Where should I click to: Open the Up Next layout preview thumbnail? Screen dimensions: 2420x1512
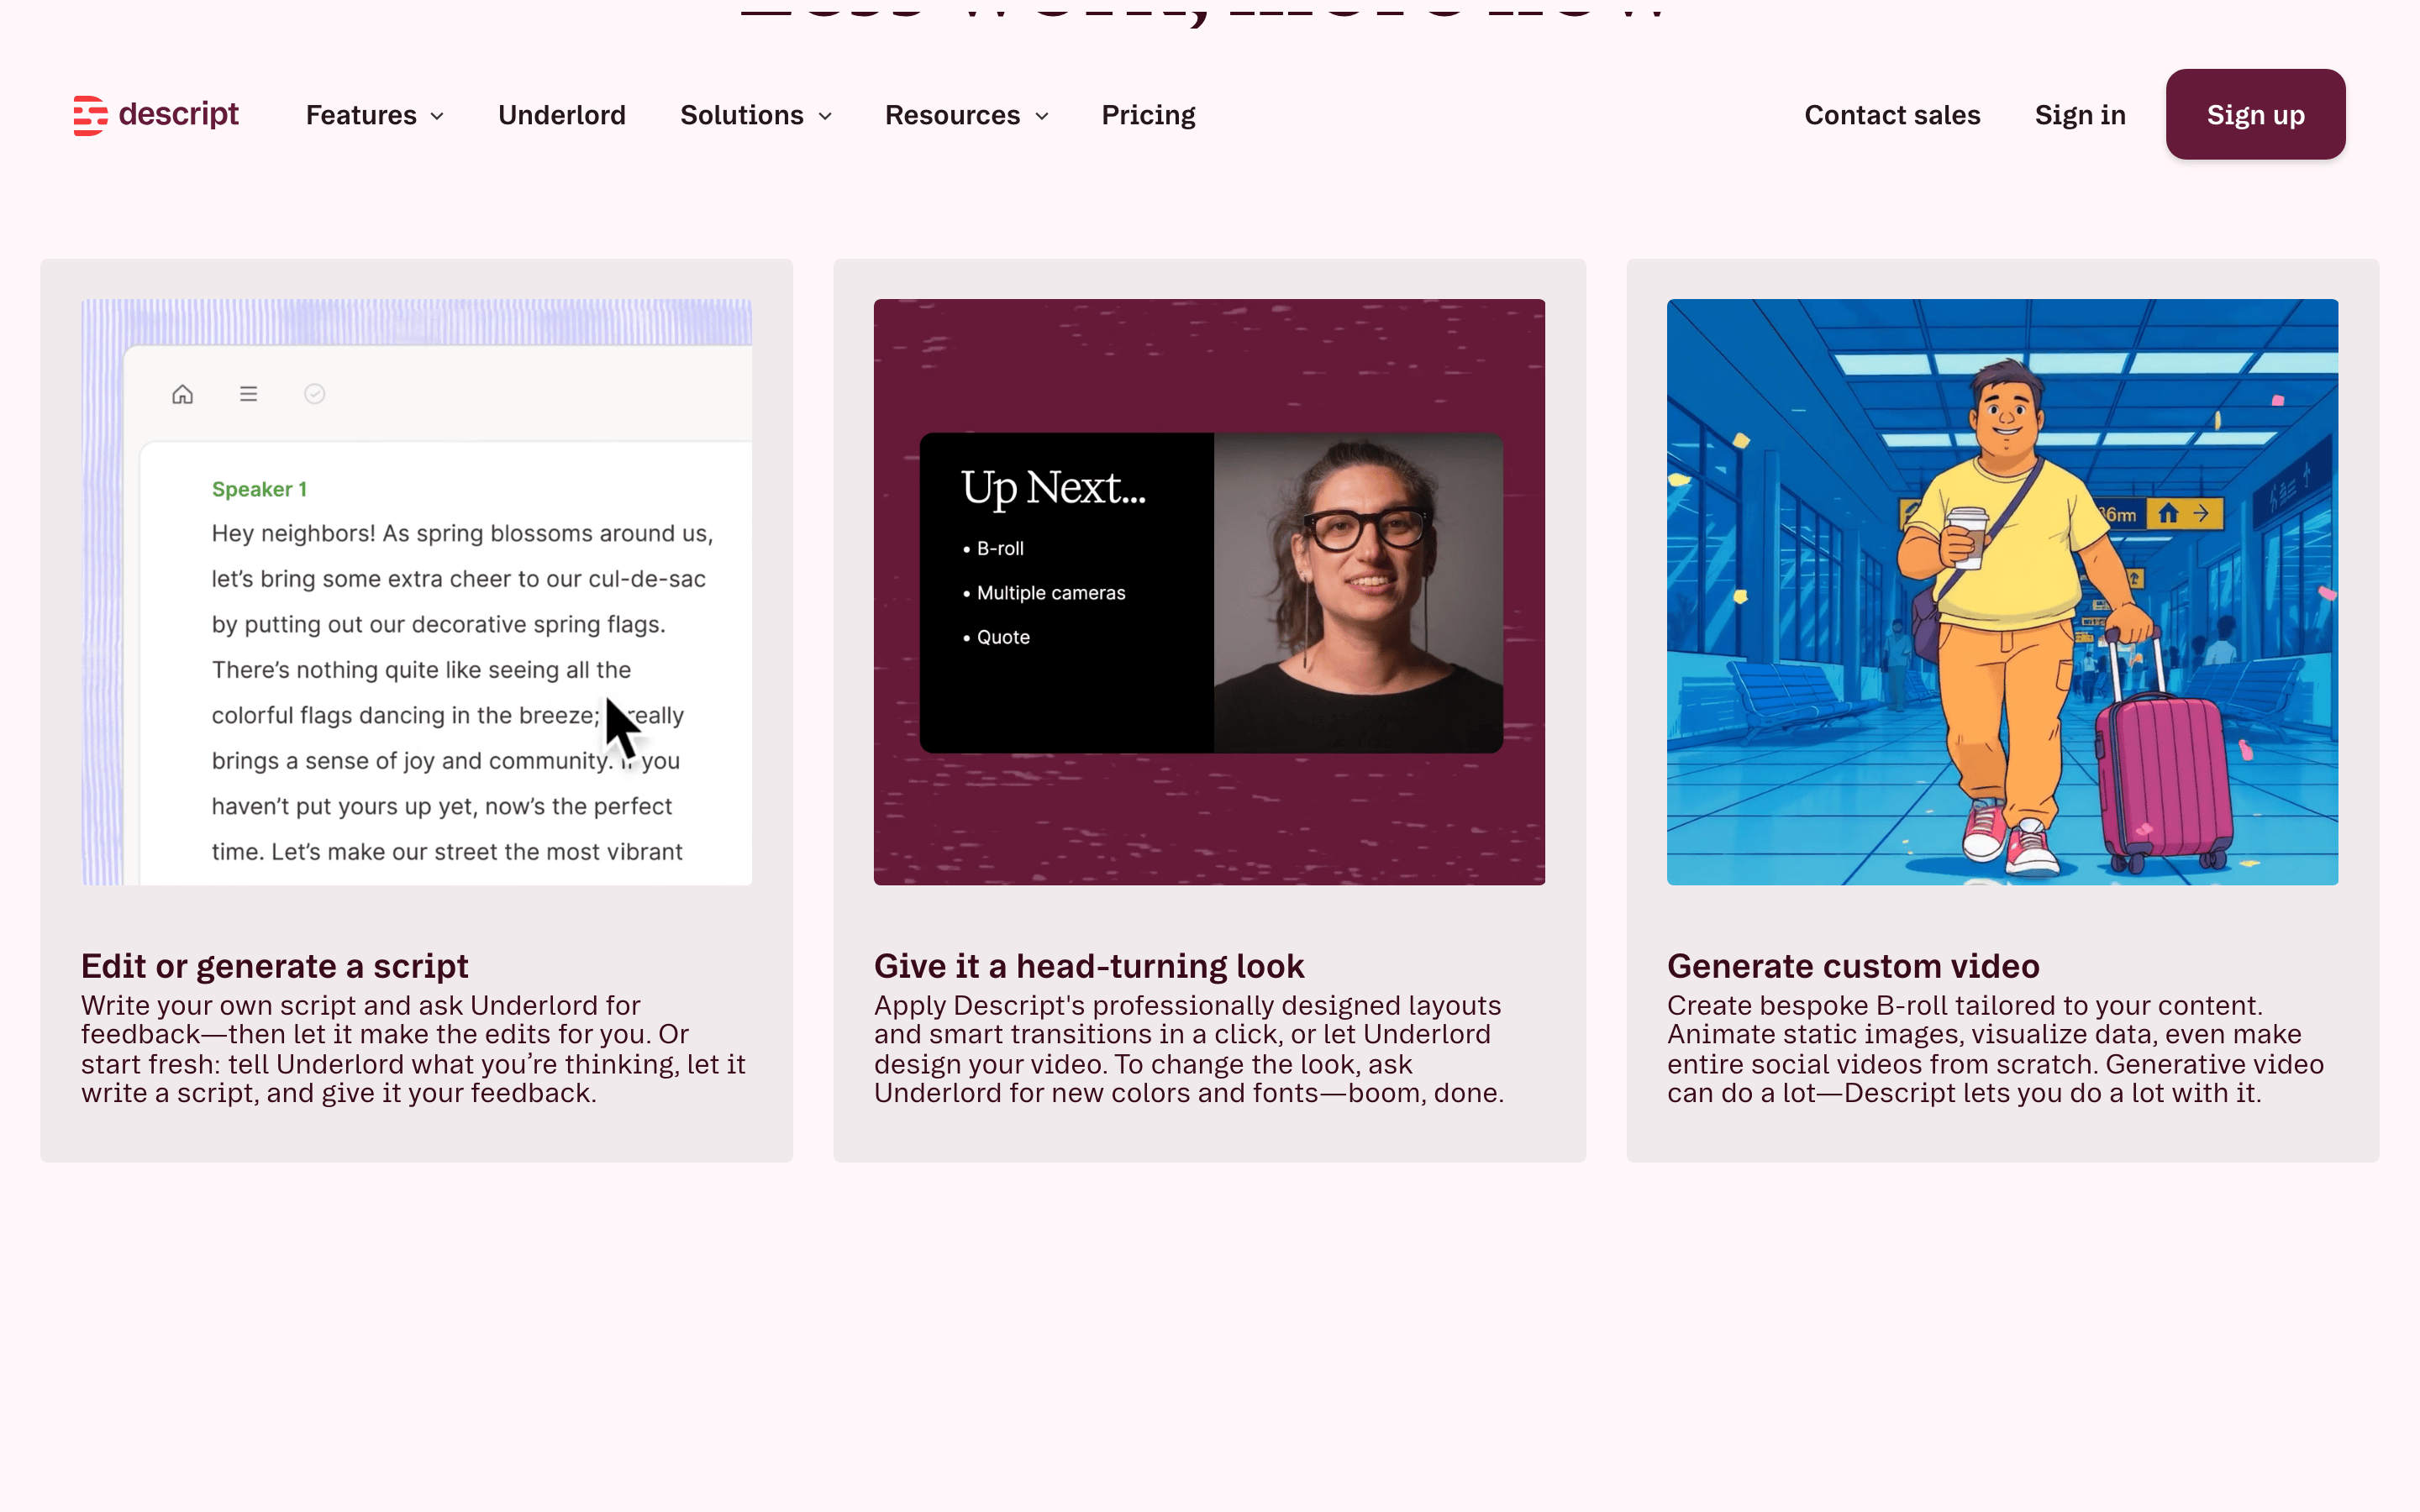[1209, 592]
